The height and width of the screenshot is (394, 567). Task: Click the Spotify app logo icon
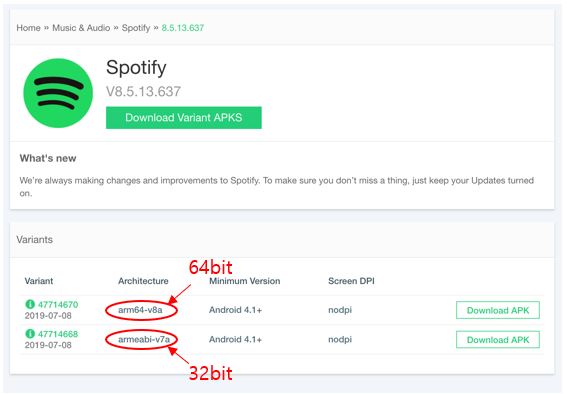coord(58,93)
